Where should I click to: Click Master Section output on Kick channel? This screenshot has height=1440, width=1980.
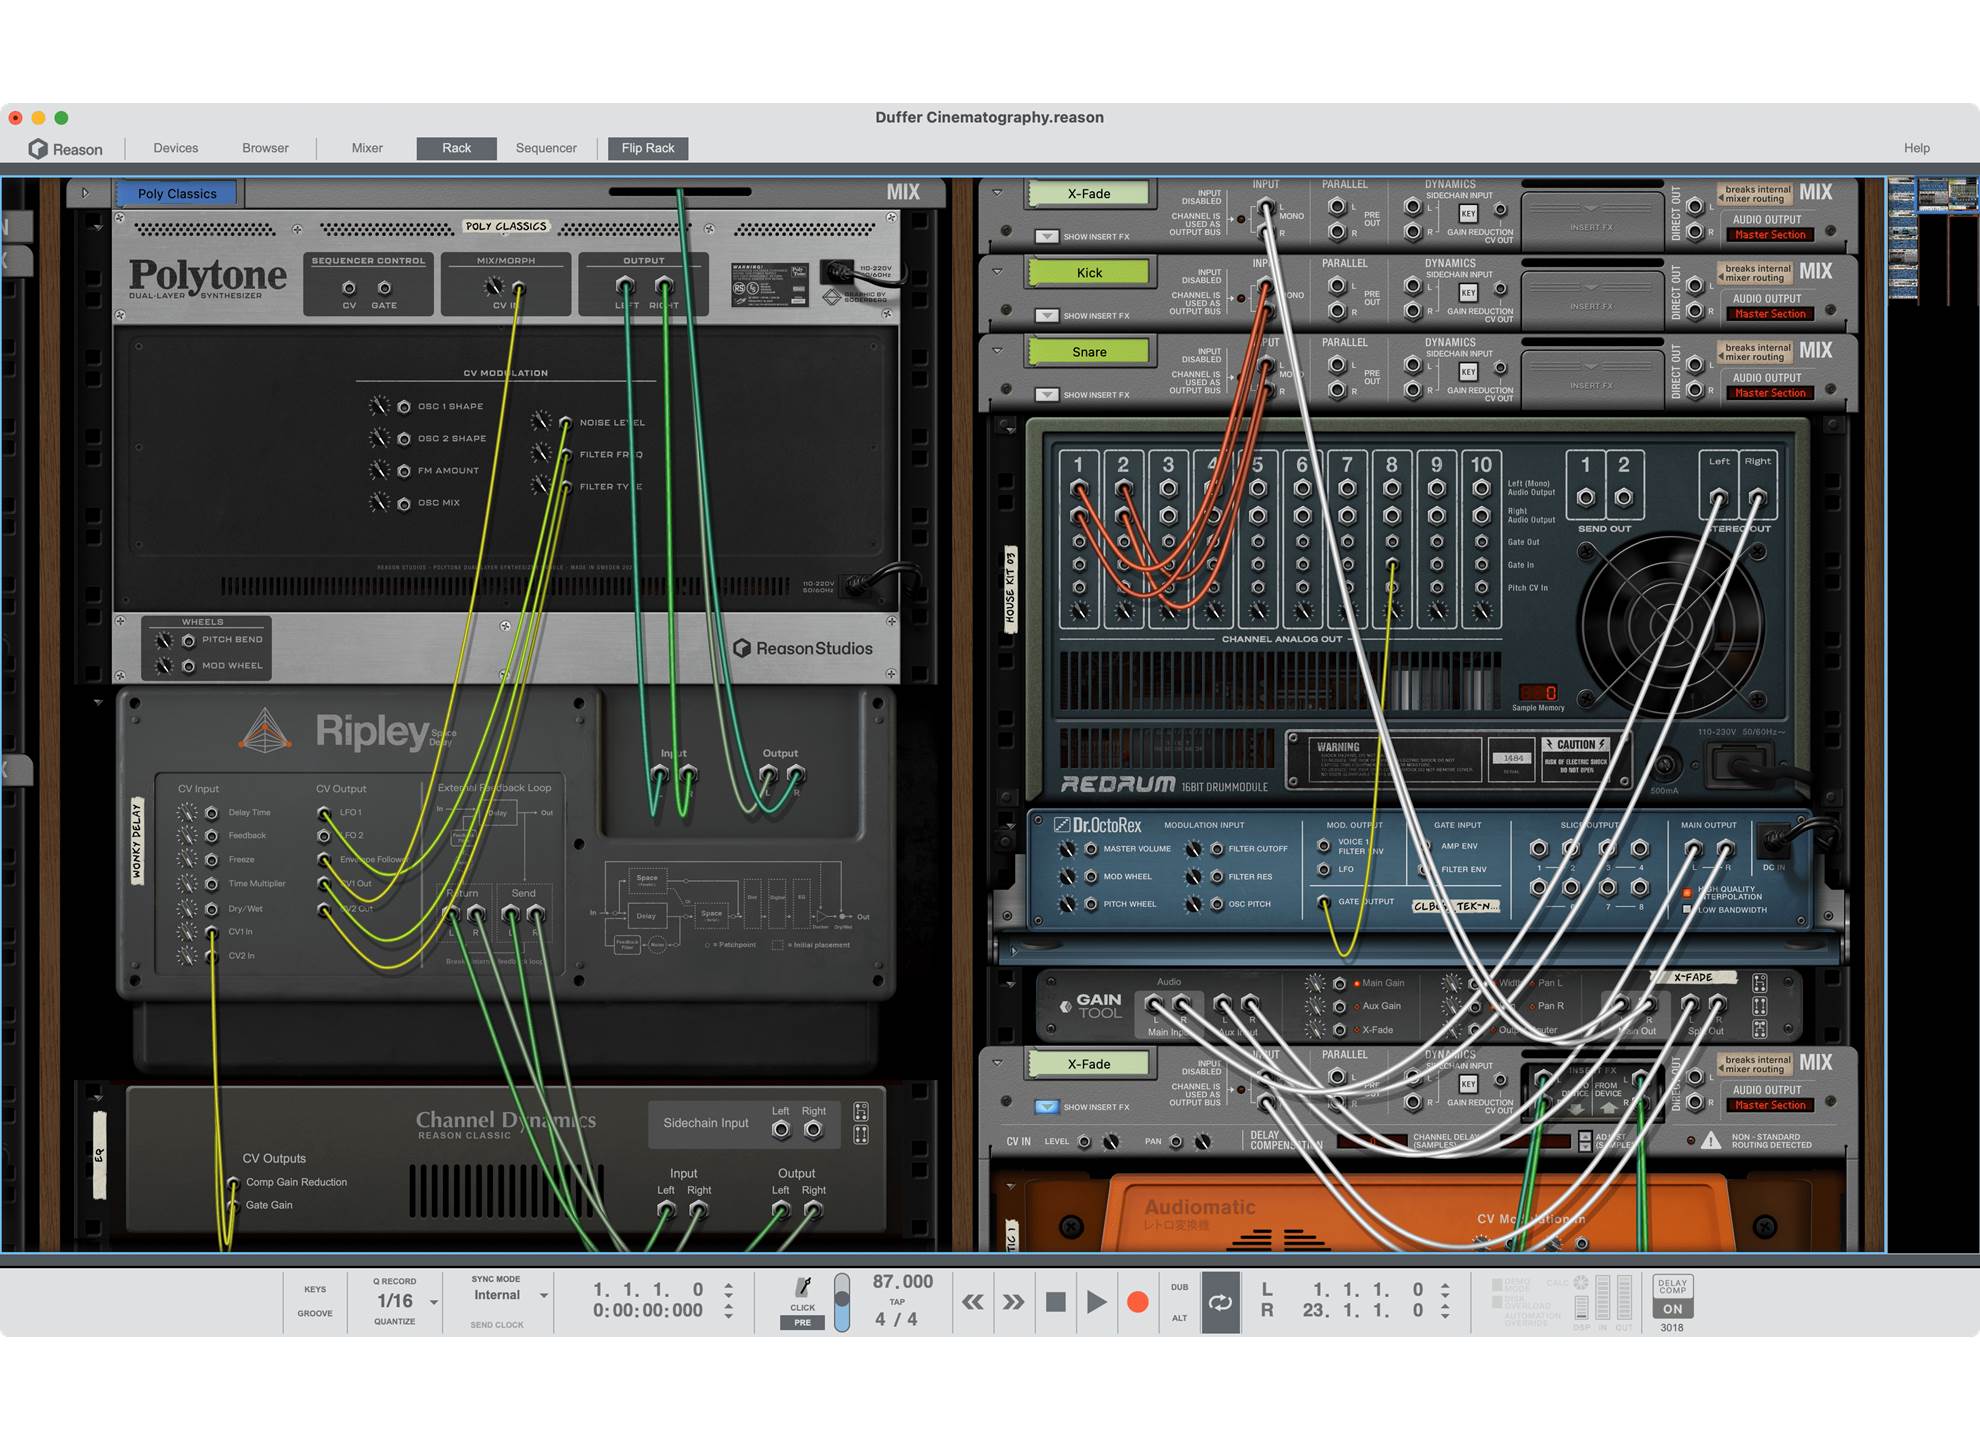click(x=1770, y=314)
